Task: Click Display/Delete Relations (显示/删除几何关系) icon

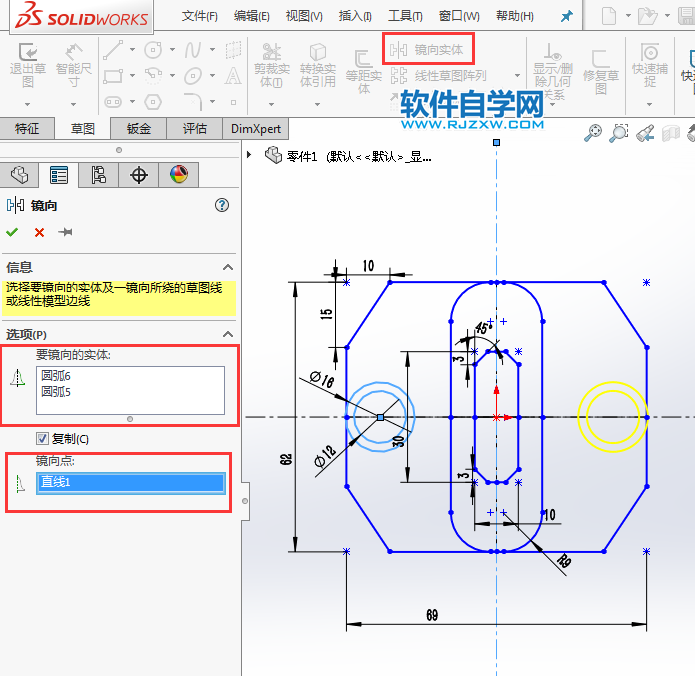Action: coord(552,52)
